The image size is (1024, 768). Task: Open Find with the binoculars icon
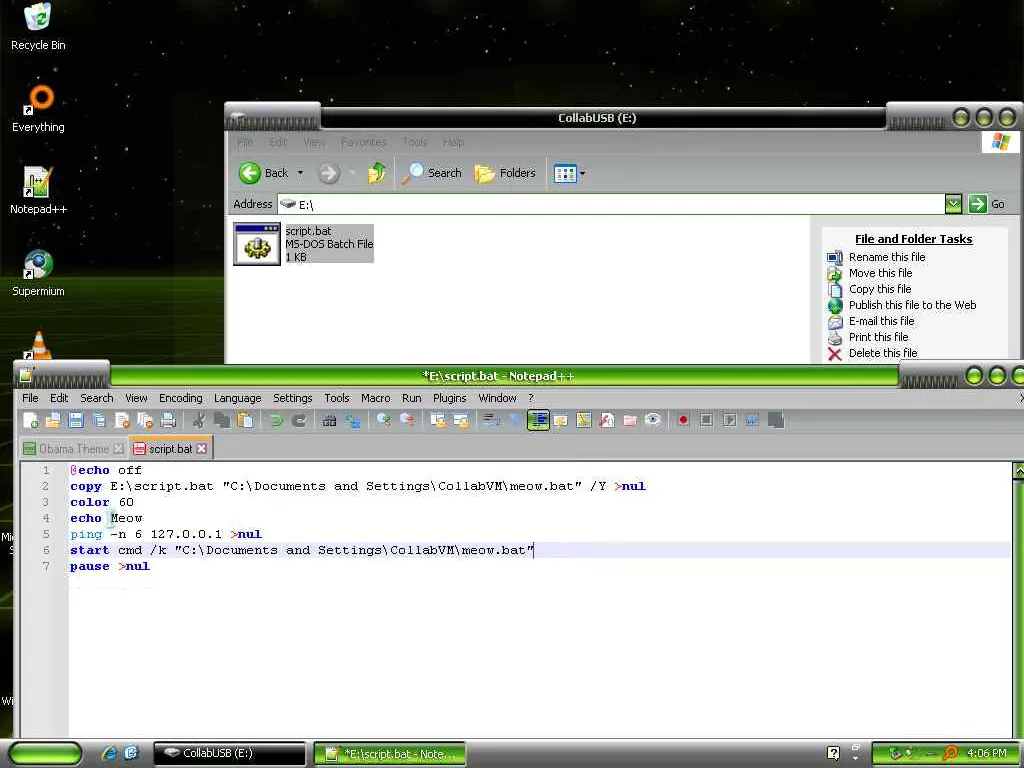click(x=329, y=421)
